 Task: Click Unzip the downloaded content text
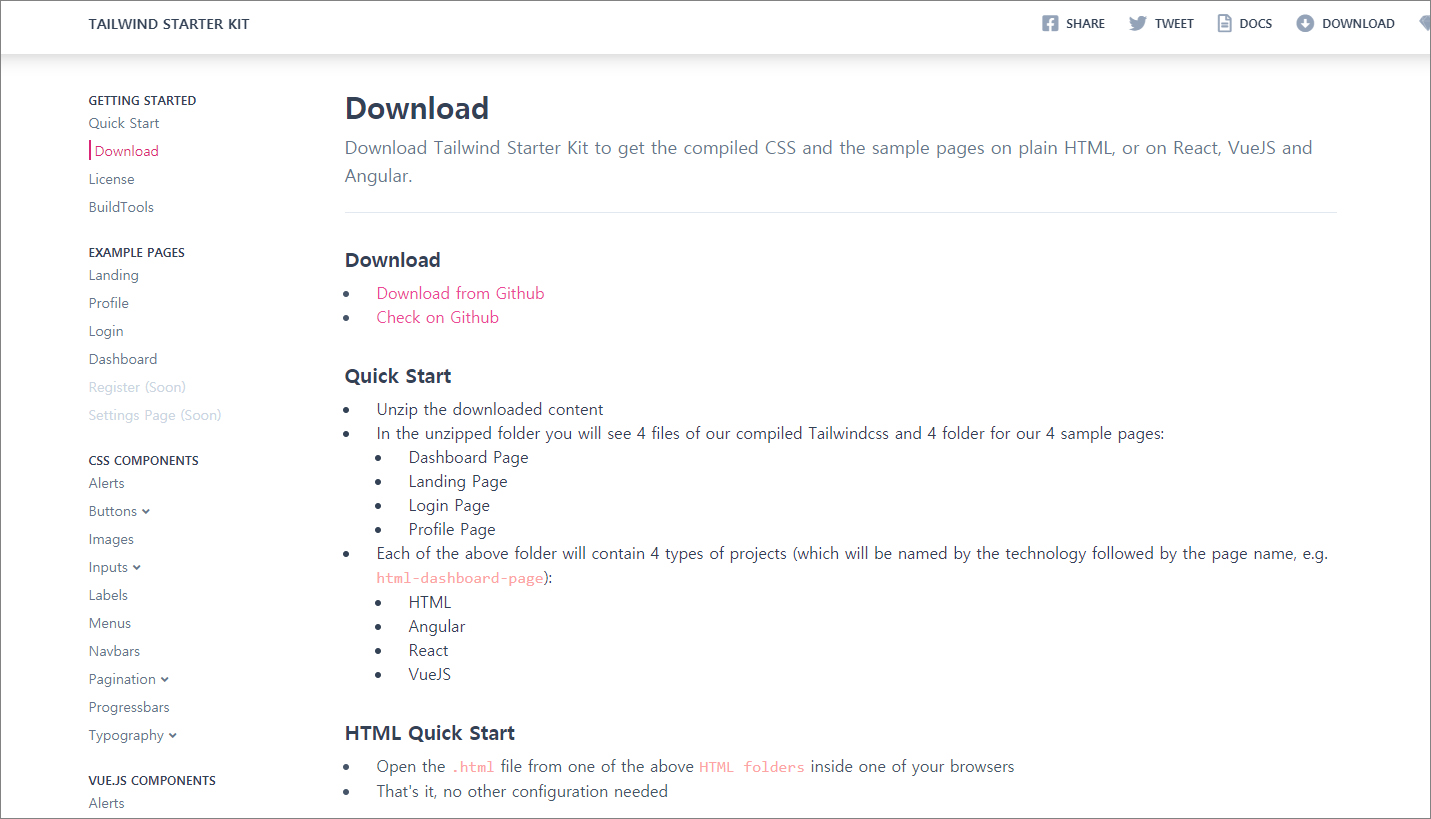[x=490, y=409]
